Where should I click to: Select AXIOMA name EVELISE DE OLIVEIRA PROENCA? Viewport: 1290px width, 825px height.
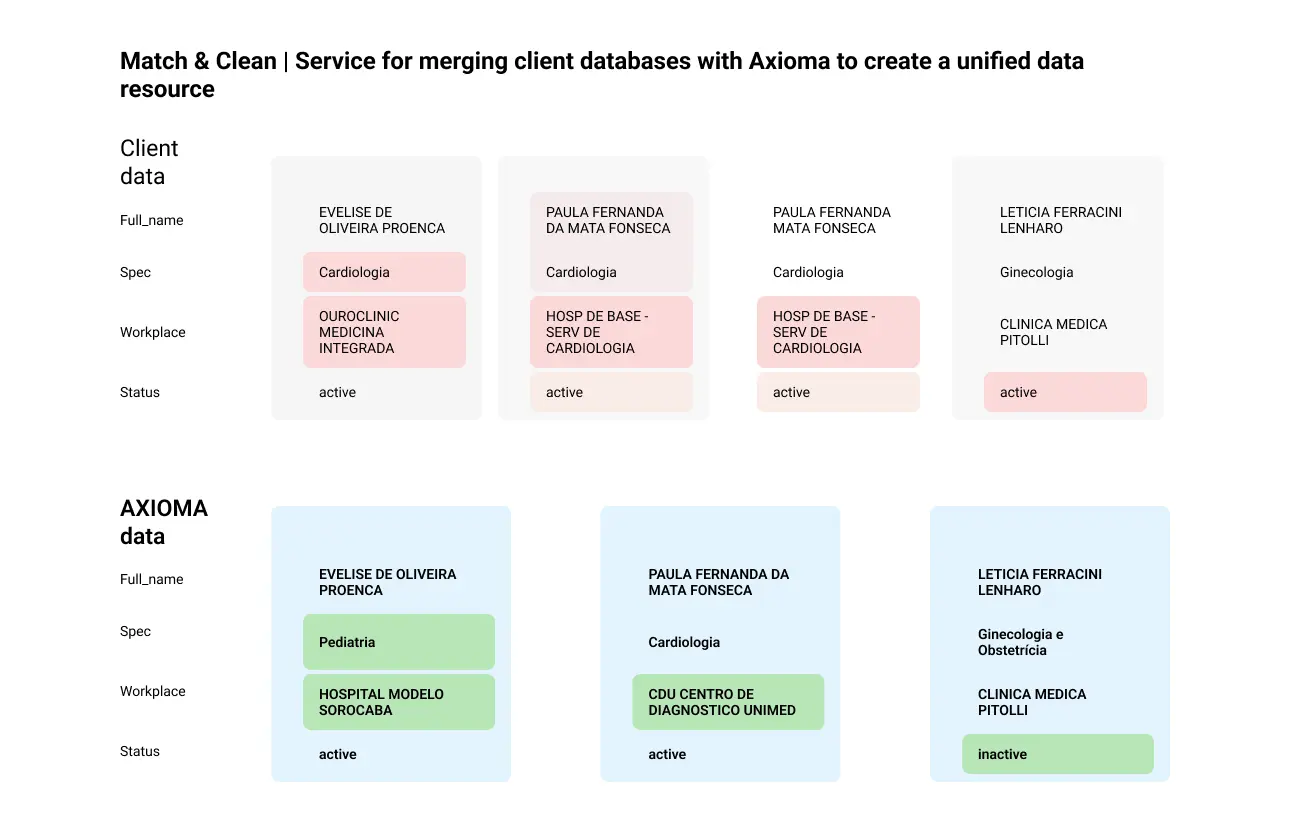(x=387, y=582)
